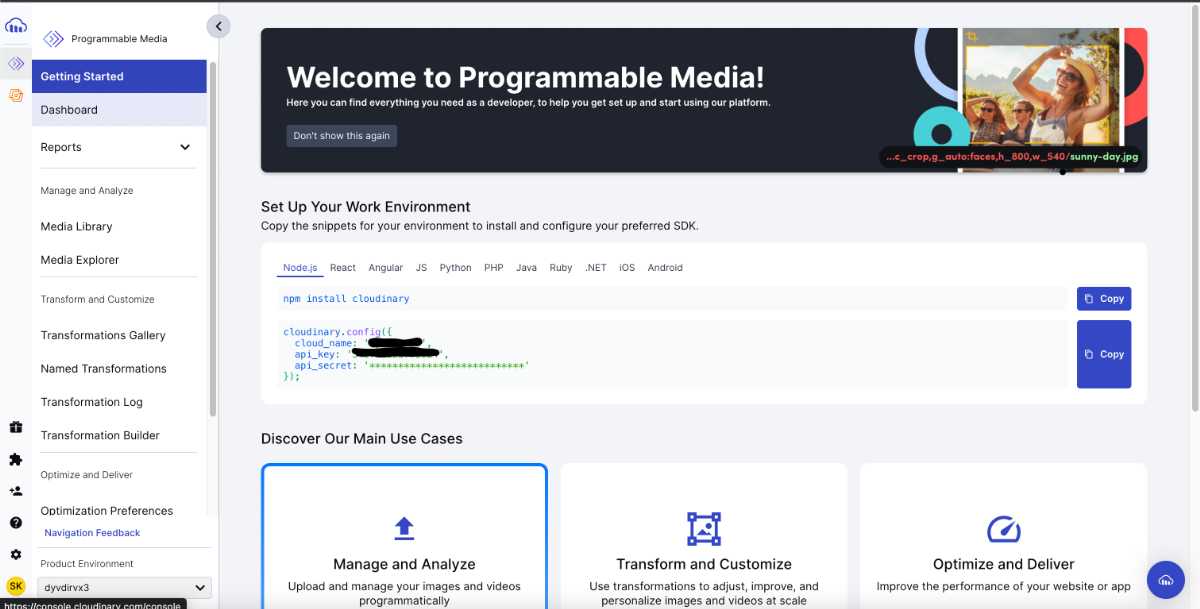Switch to the Android tab
Screen dimensions: 1200x609
665,268
